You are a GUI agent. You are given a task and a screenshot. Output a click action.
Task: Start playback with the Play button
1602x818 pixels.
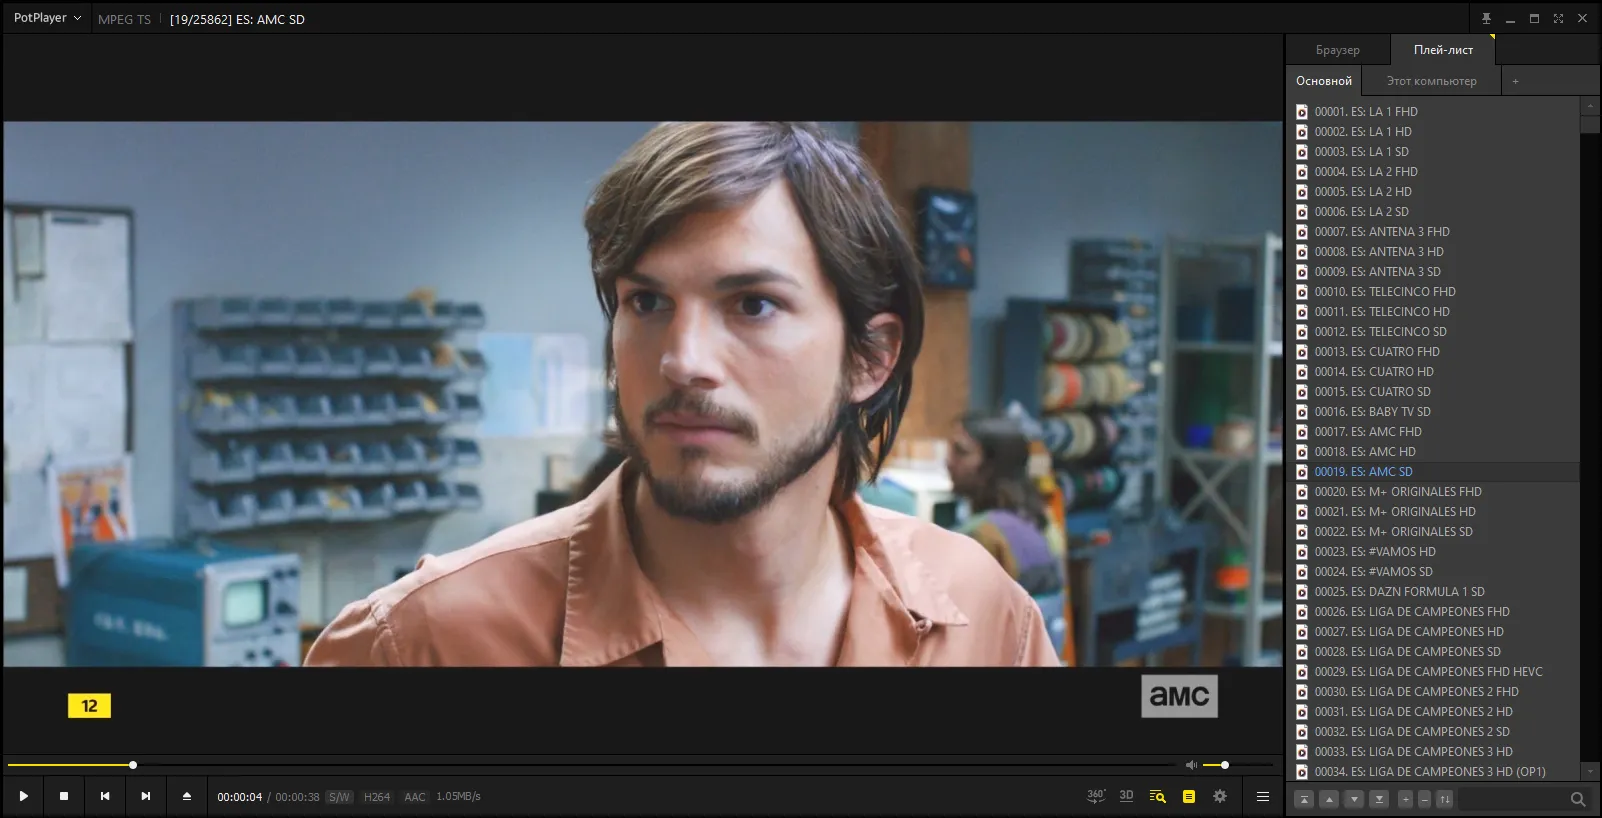pos(23,796)
